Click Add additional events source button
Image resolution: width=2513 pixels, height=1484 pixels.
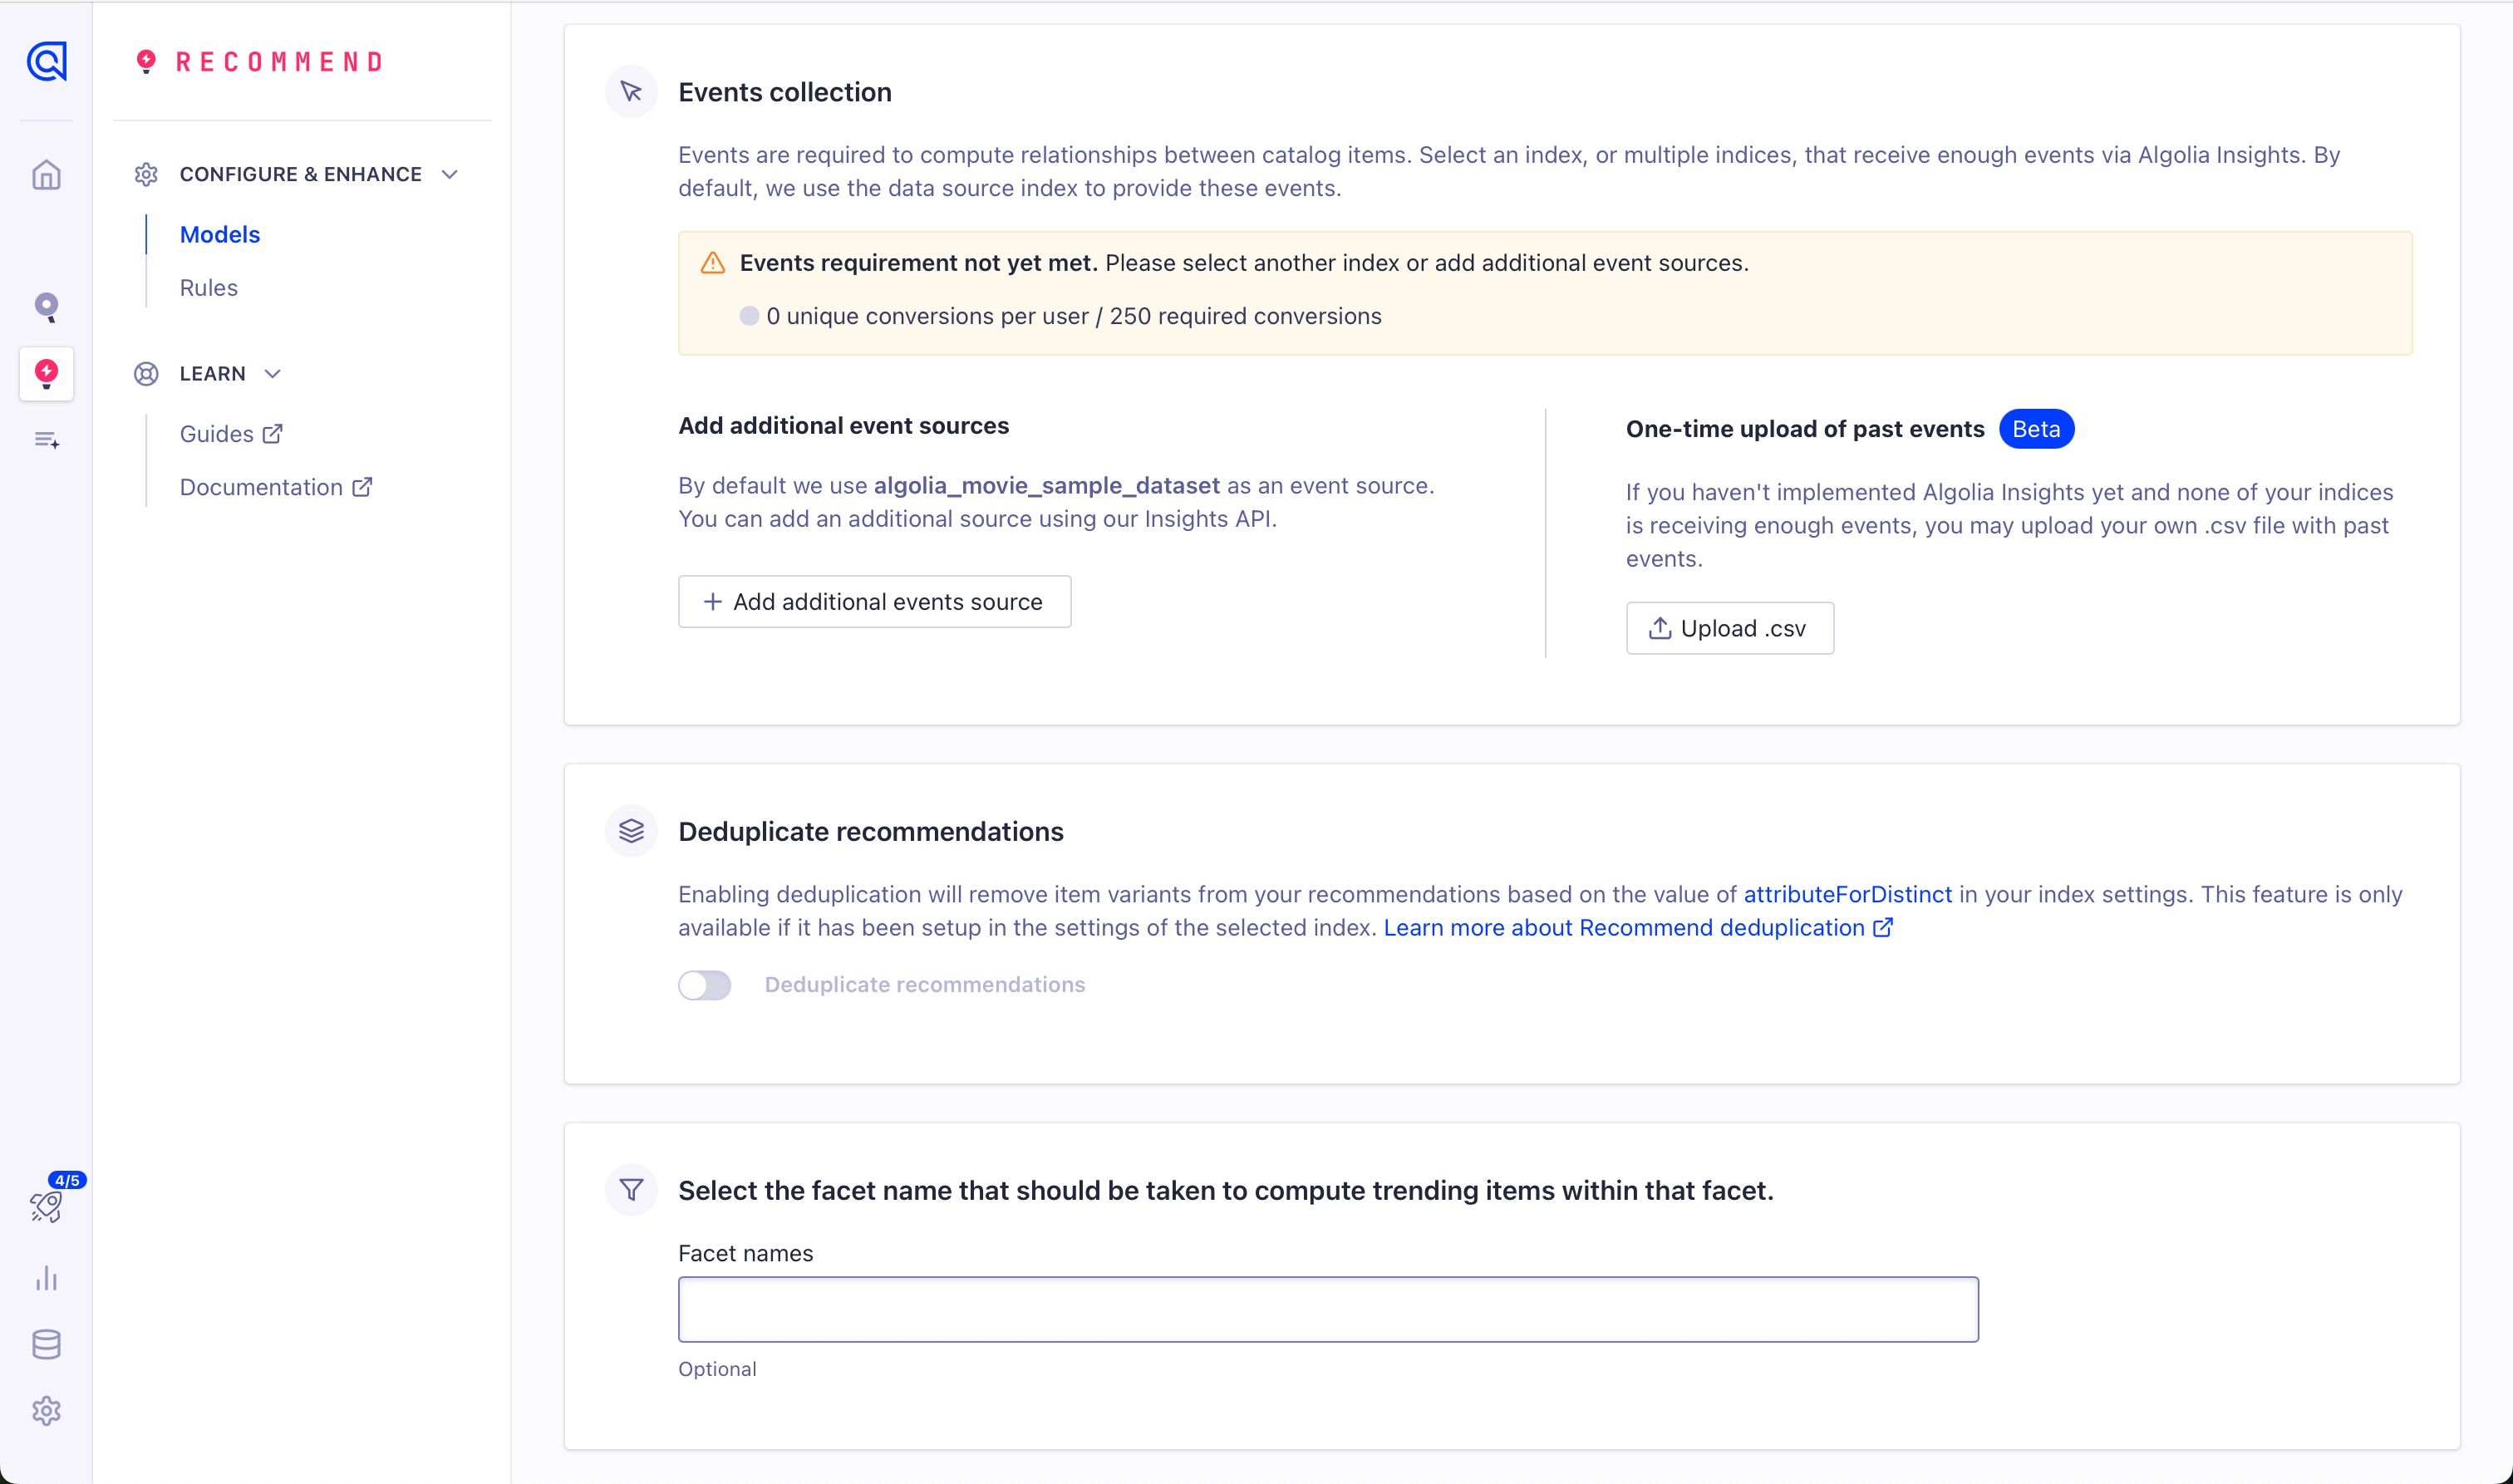(x=874, y=602)
